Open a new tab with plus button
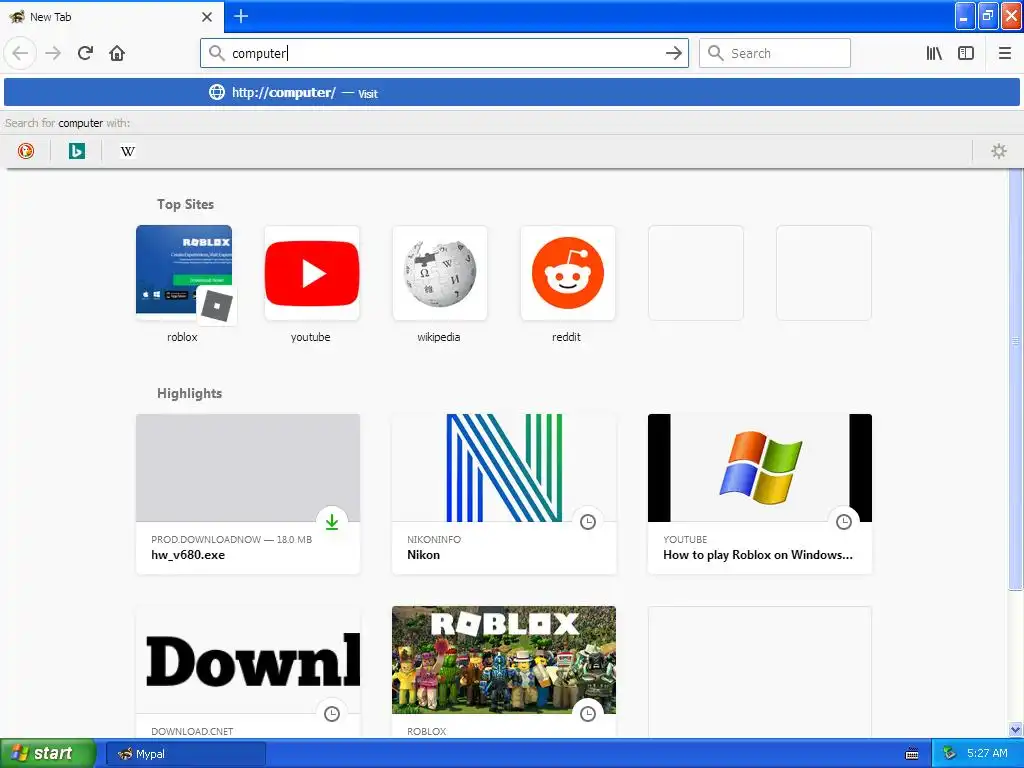The image size is (1024, 768). tap(241, 16)
